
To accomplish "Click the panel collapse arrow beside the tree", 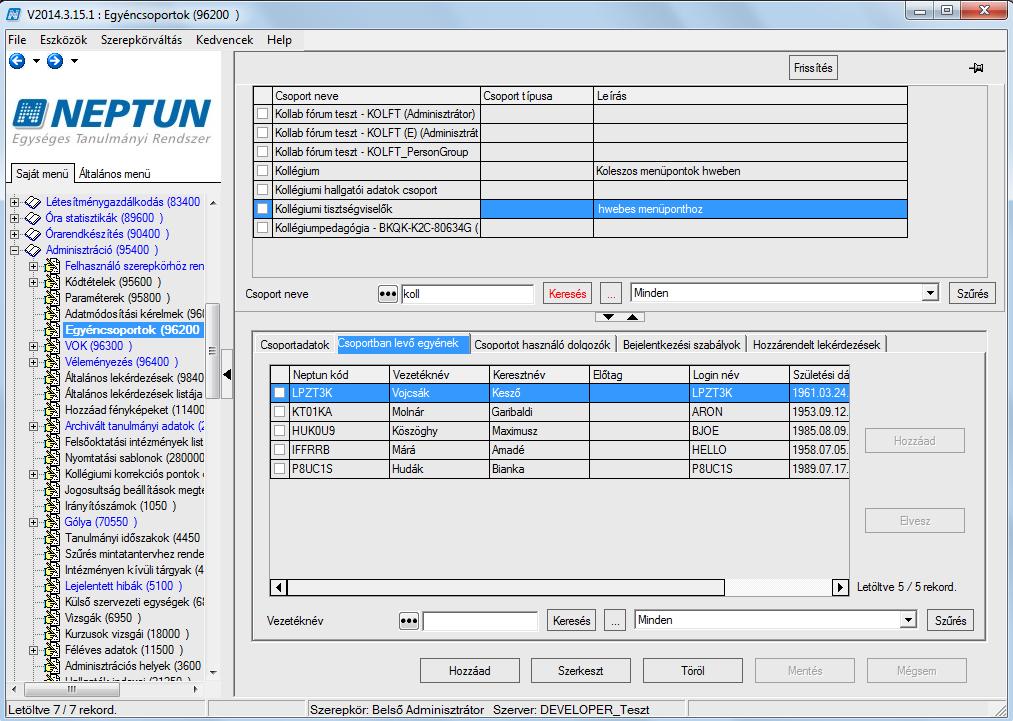I will [227, 374].
